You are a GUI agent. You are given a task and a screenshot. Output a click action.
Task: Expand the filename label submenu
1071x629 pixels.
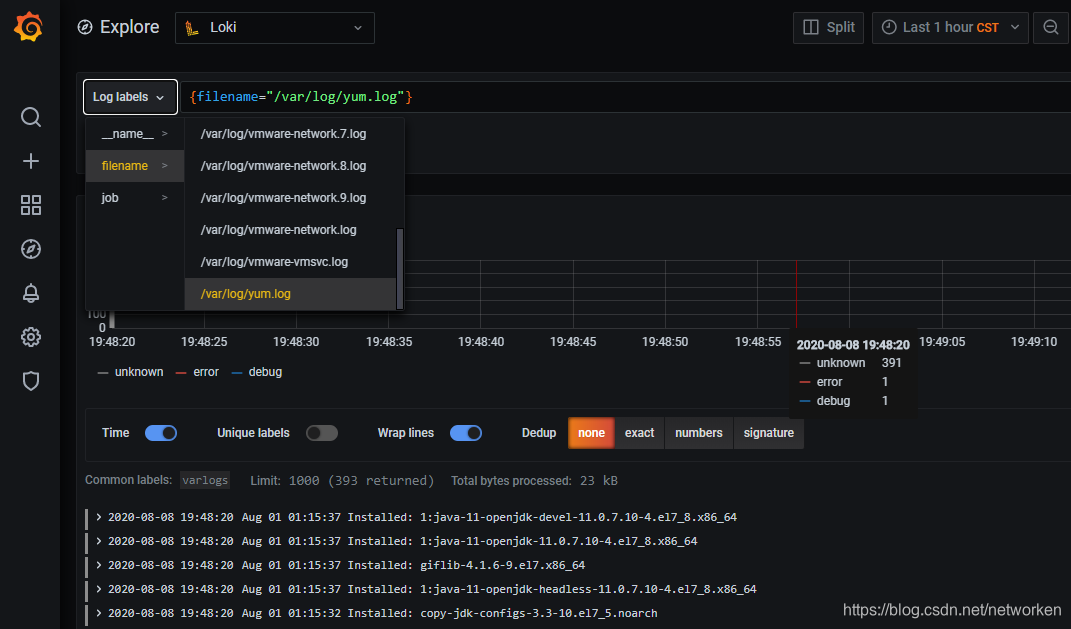pos(135,166)
